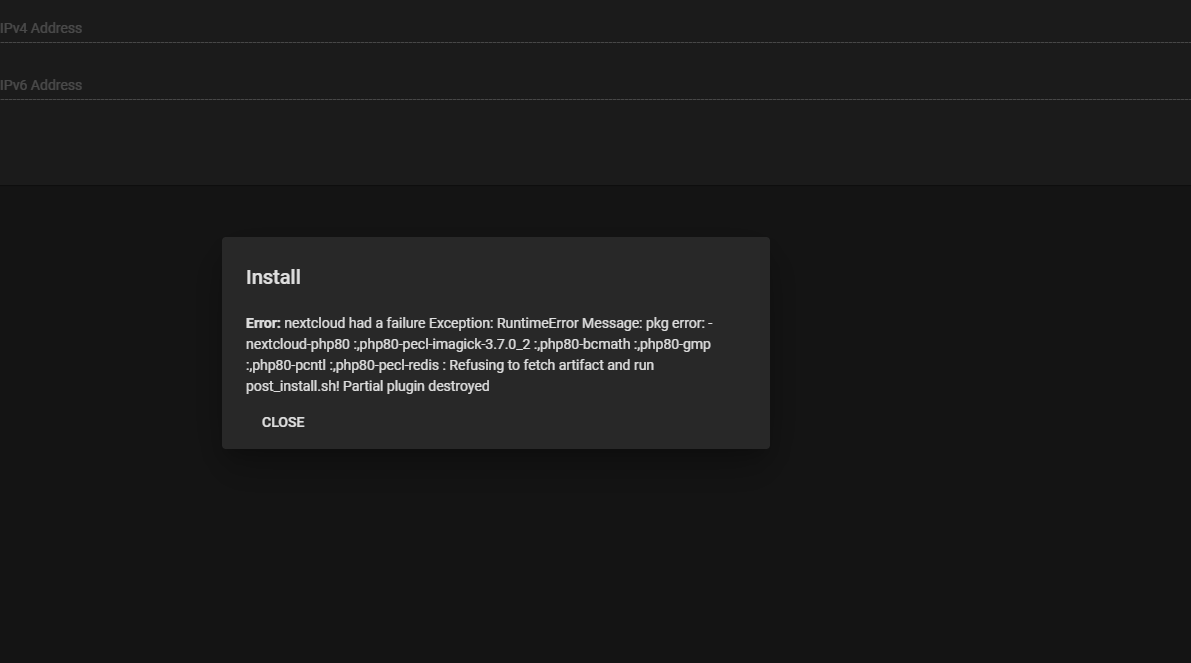Focus the IPv6 Address field
The image size is (1191, 663).
click(x=596, y=85)
